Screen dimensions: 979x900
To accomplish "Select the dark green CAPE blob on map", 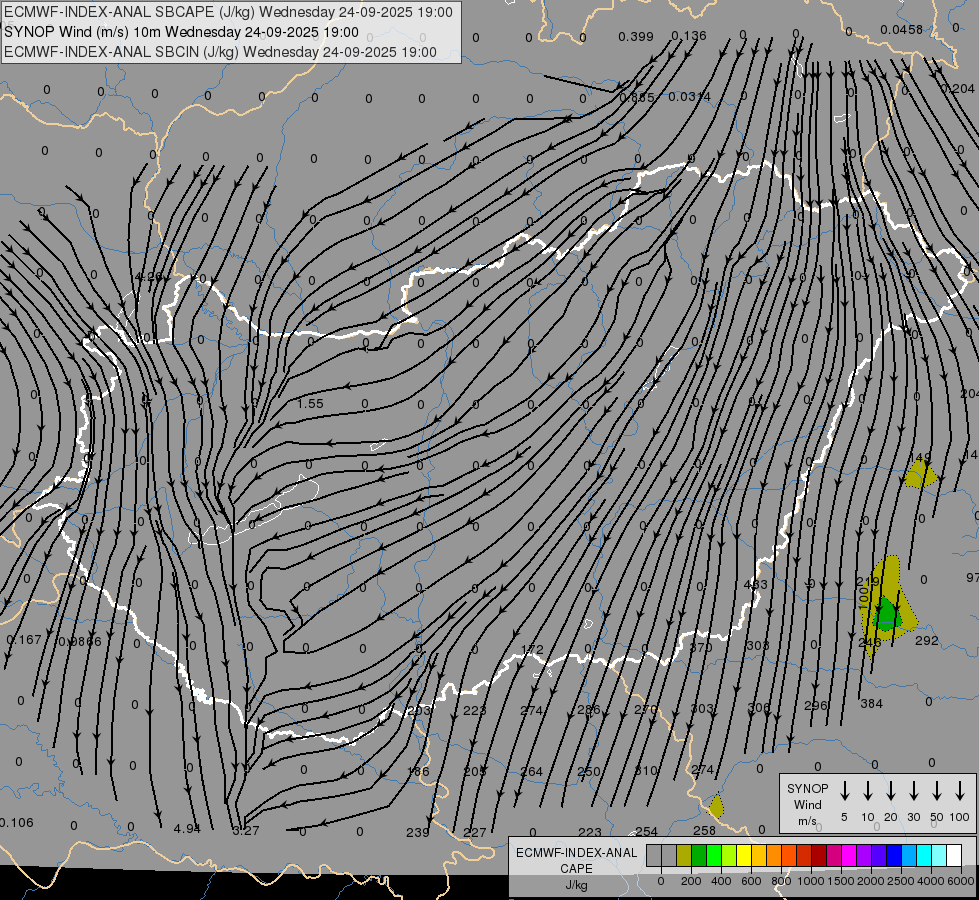I will pyautogui.click(x=887, y=613).
